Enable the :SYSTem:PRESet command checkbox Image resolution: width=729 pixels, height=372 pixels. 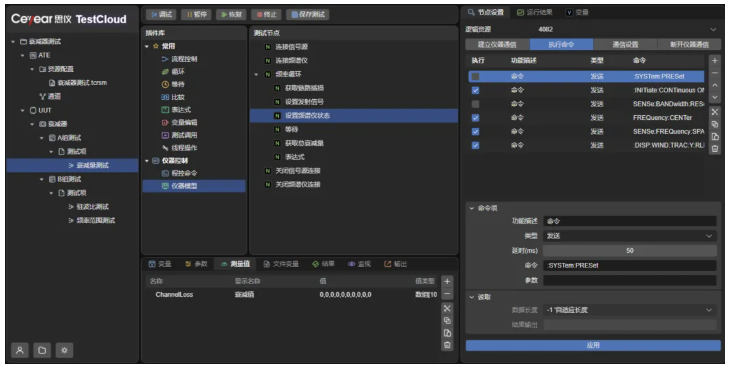[x=475, y=76]
